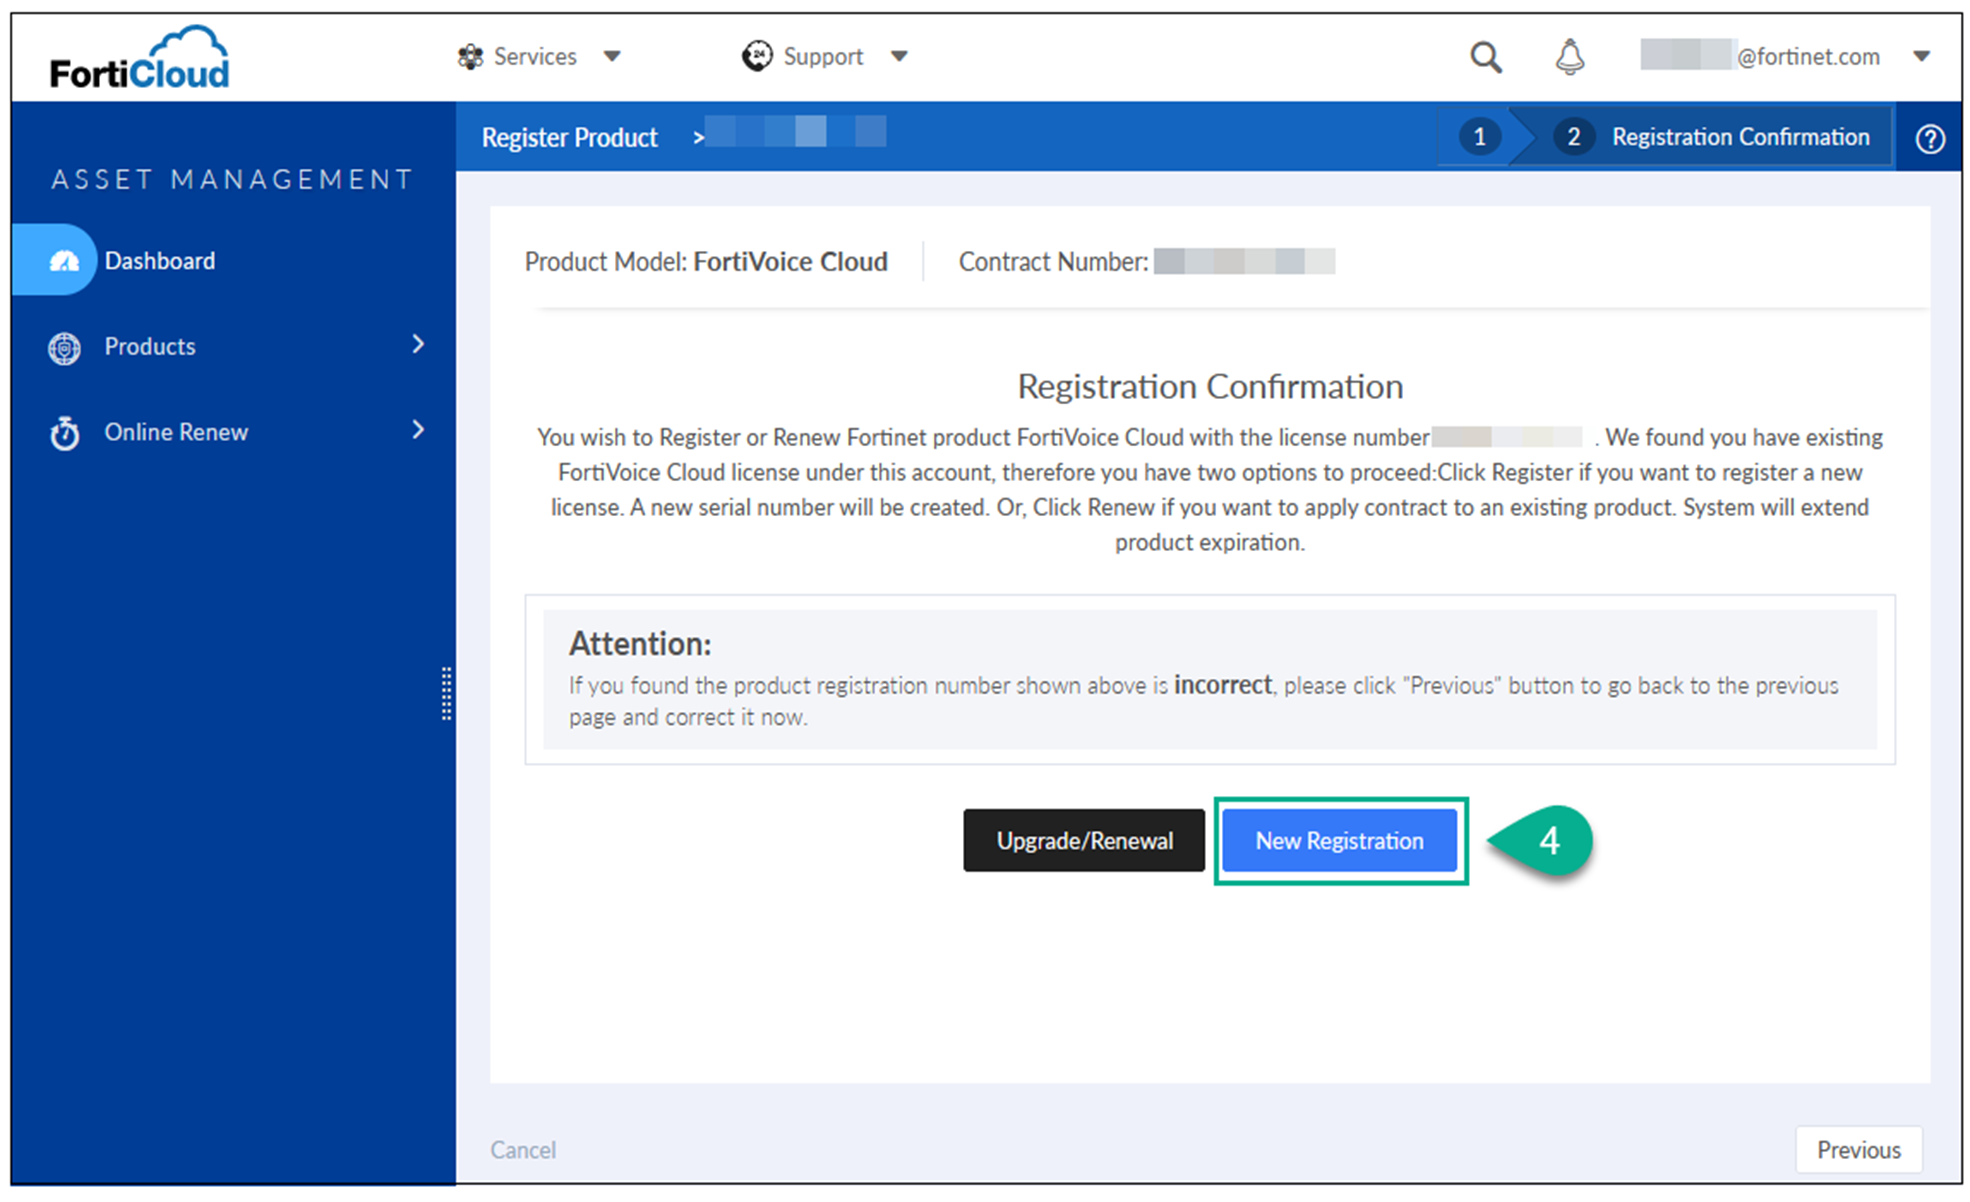Click the help question mark icon

tap(1930, 138)
